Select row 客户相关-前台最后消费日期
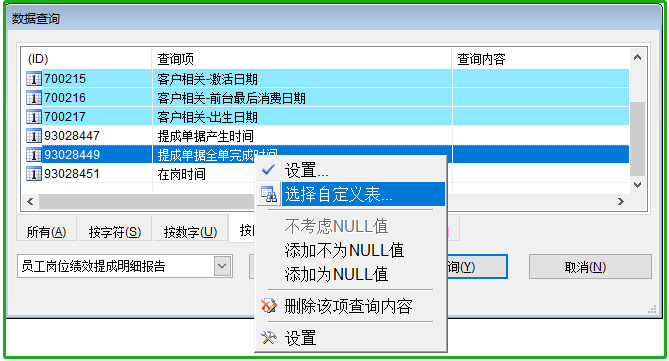The height and width of the screenshot is (361, 669). pos(326,98)
